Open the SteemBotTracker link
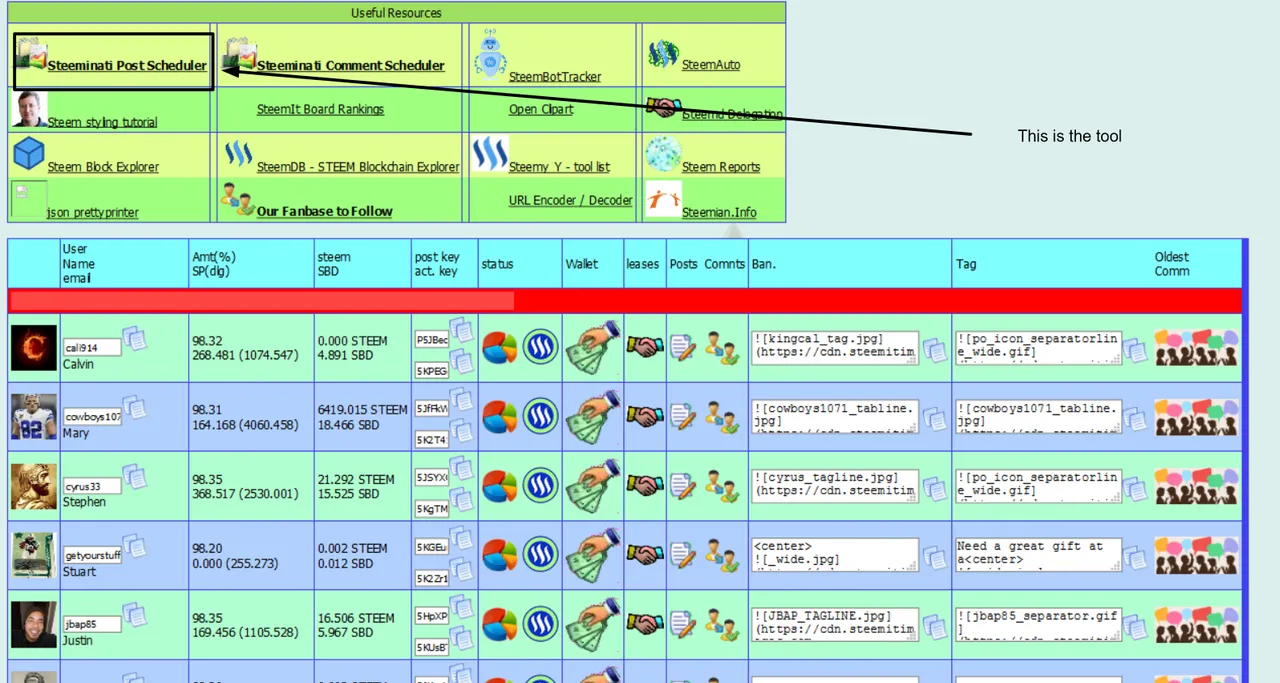Image resolution: width=1280 pixels, height=683 pixels. click(x=555, y=77)
